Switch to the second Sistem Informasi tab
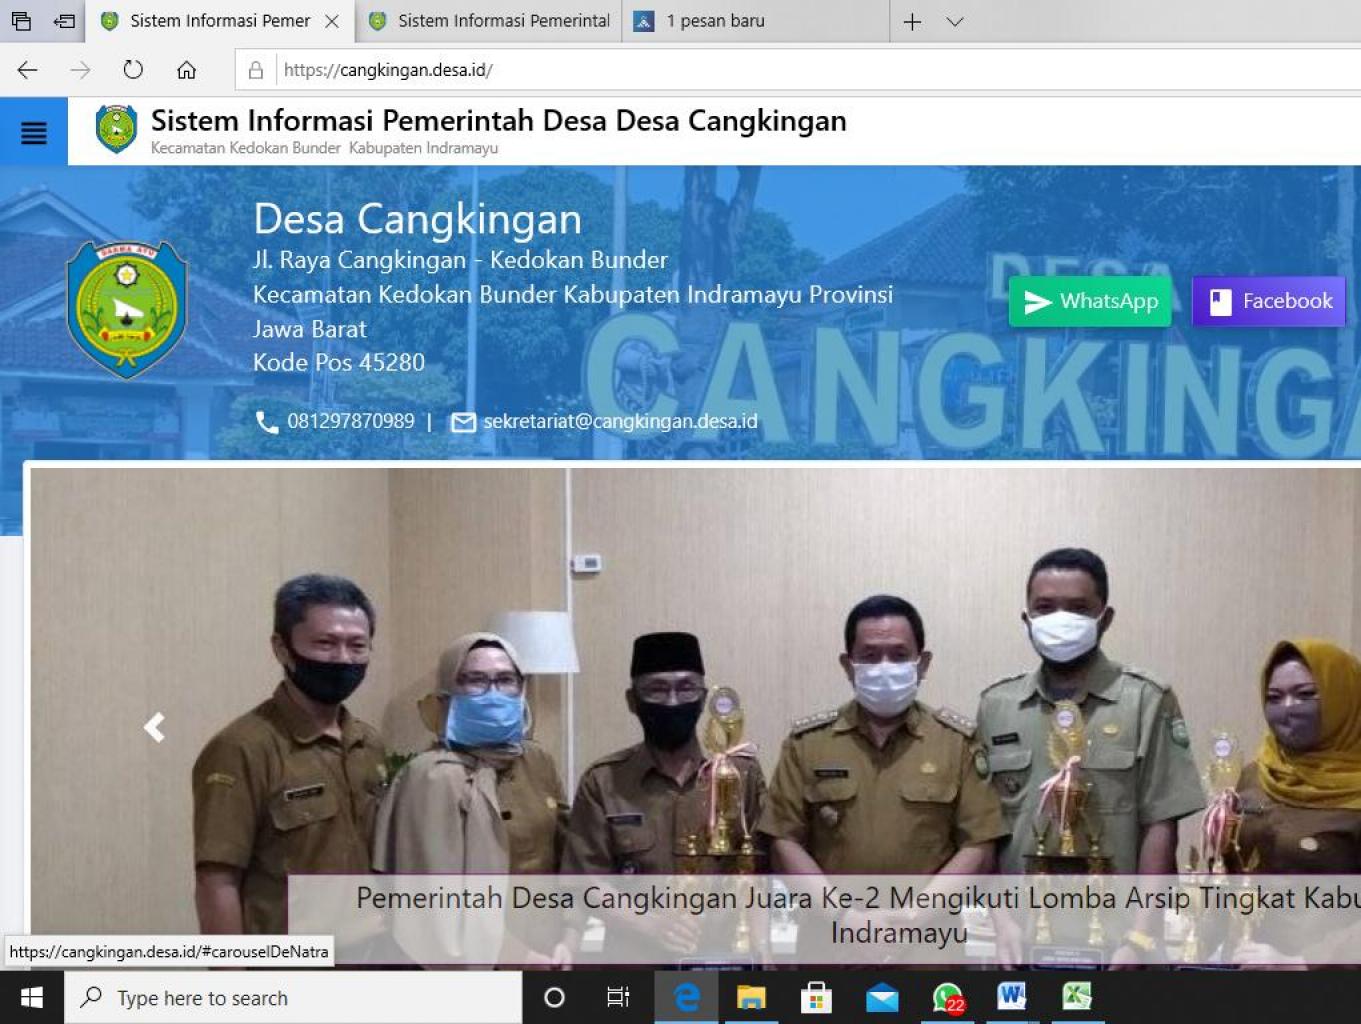This screenshot has width=1361, height=1024. (x=490, y=21)
